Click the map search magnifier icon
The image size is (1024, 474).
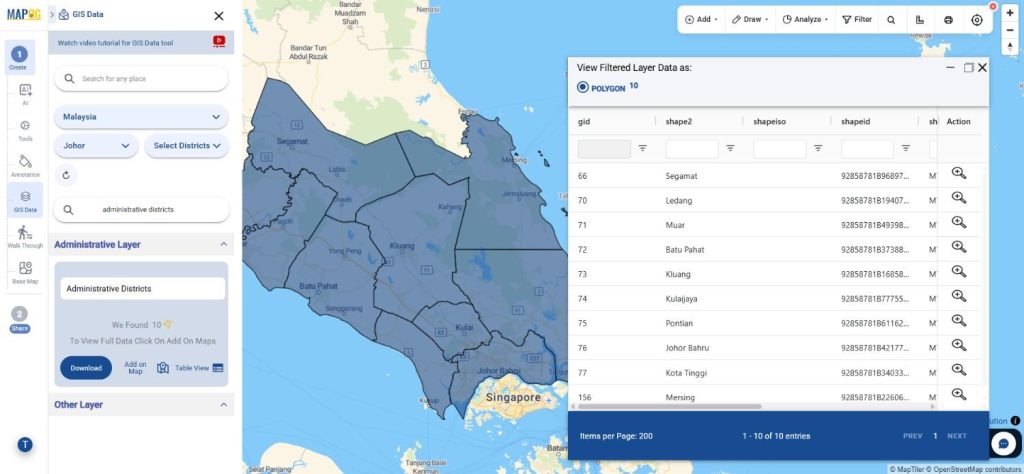(891, 20)
